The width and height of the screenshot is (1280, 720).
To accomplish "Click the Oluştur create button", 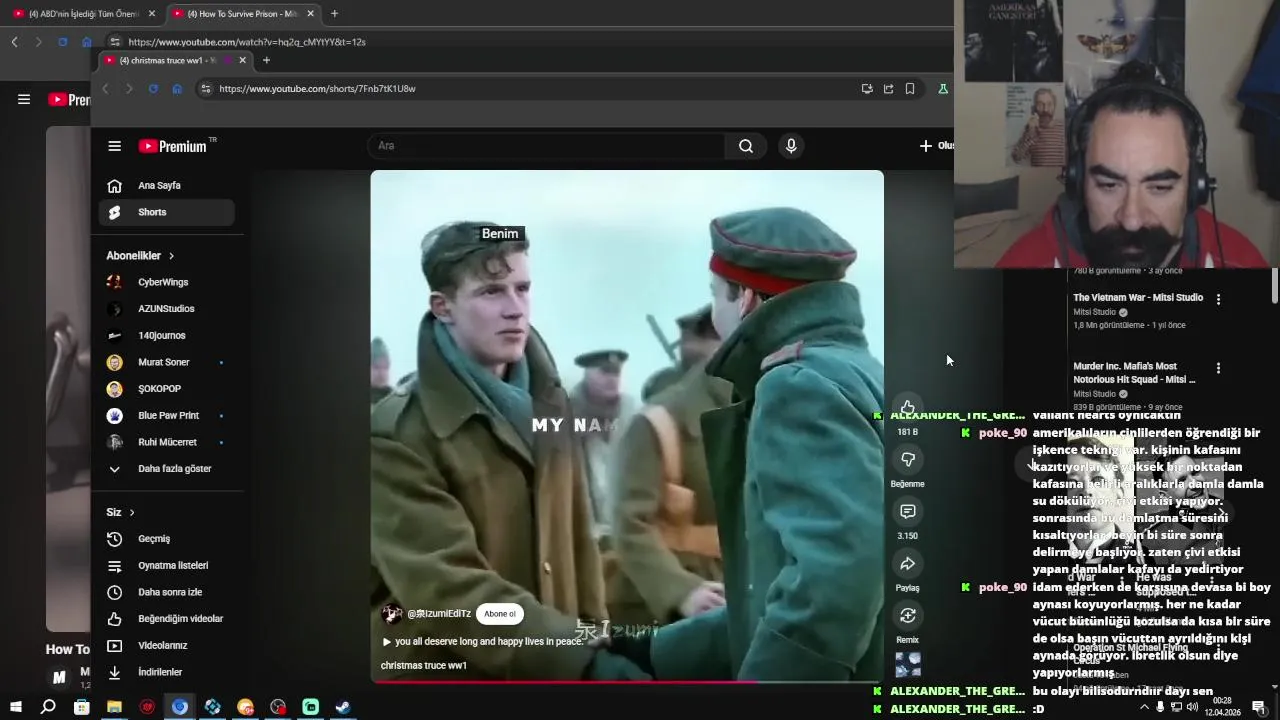I will [936, 146].
